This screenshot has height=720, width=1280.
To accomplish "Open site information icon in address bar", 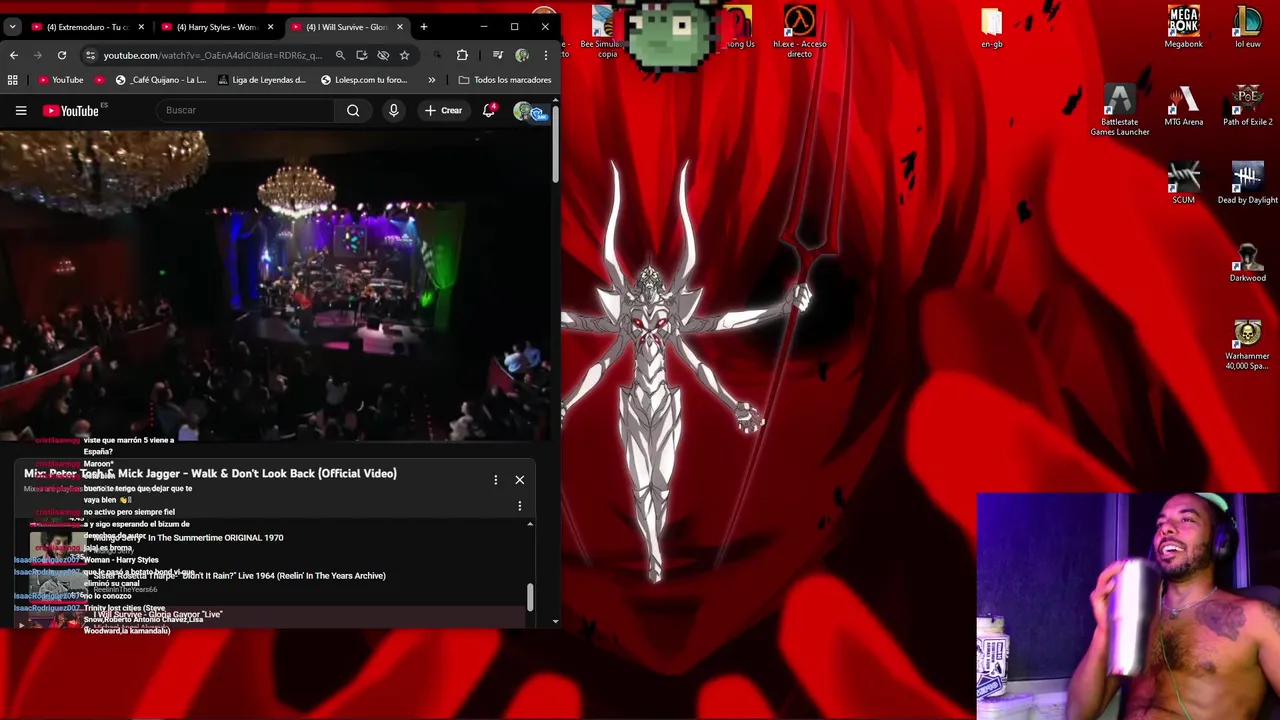I will pyautogui.click(x=90, y=55).
